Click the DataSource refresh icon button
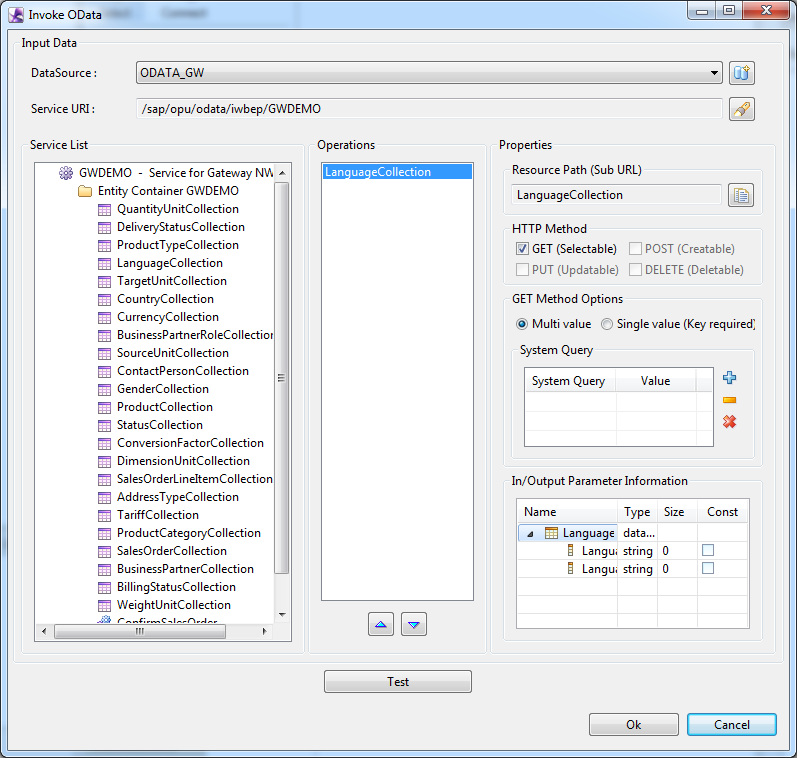 (x=741, y=73)
